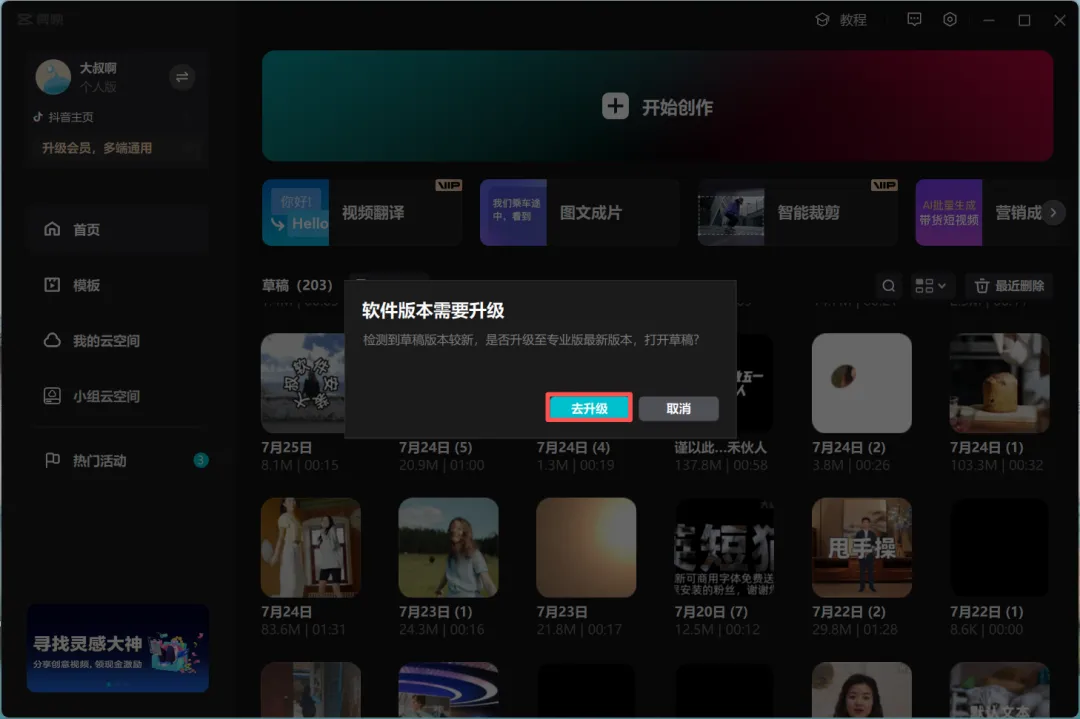Open the 7月23日 (1) draft thumbnail
The height and width of the screenshot is (719, 1080).
448,548
